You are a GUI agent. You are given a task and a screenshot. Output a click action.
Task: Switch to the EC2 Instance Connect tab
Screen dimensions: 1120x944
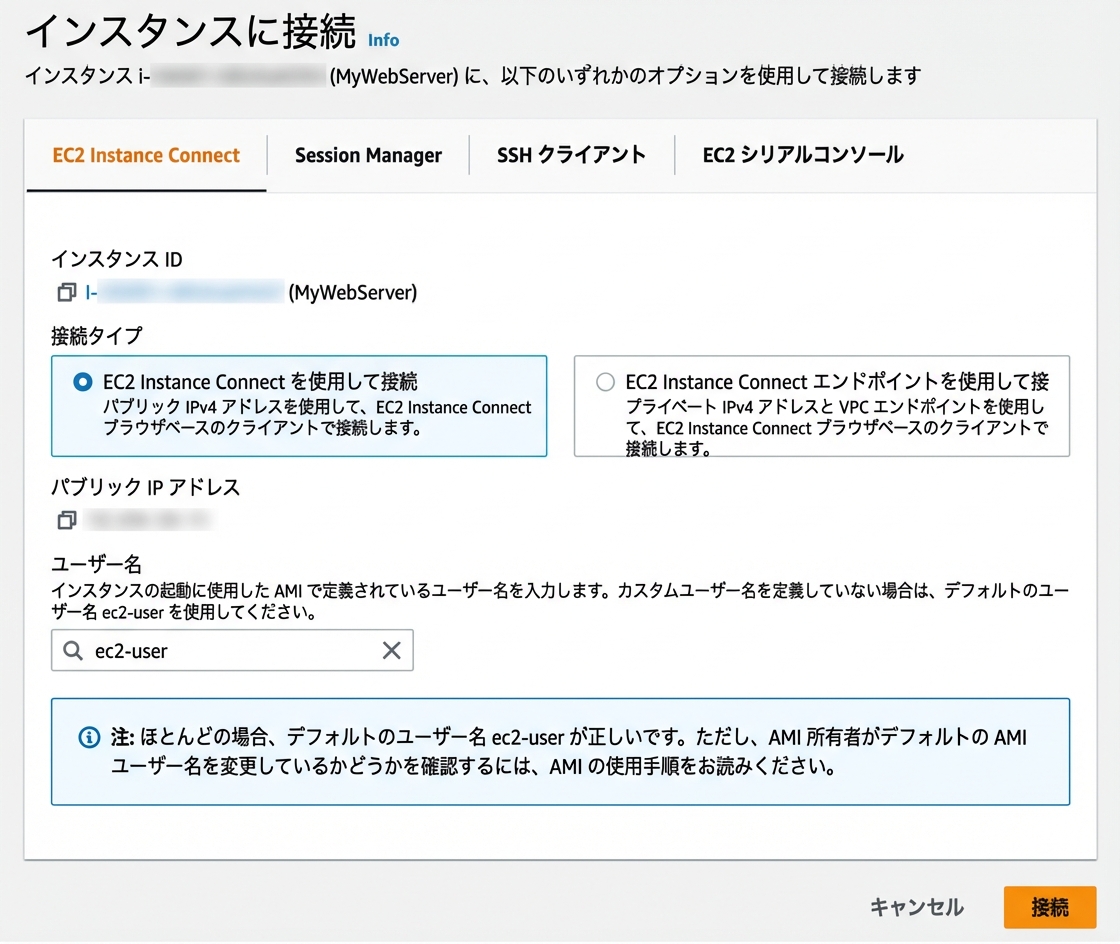click(x=146, y=155)
